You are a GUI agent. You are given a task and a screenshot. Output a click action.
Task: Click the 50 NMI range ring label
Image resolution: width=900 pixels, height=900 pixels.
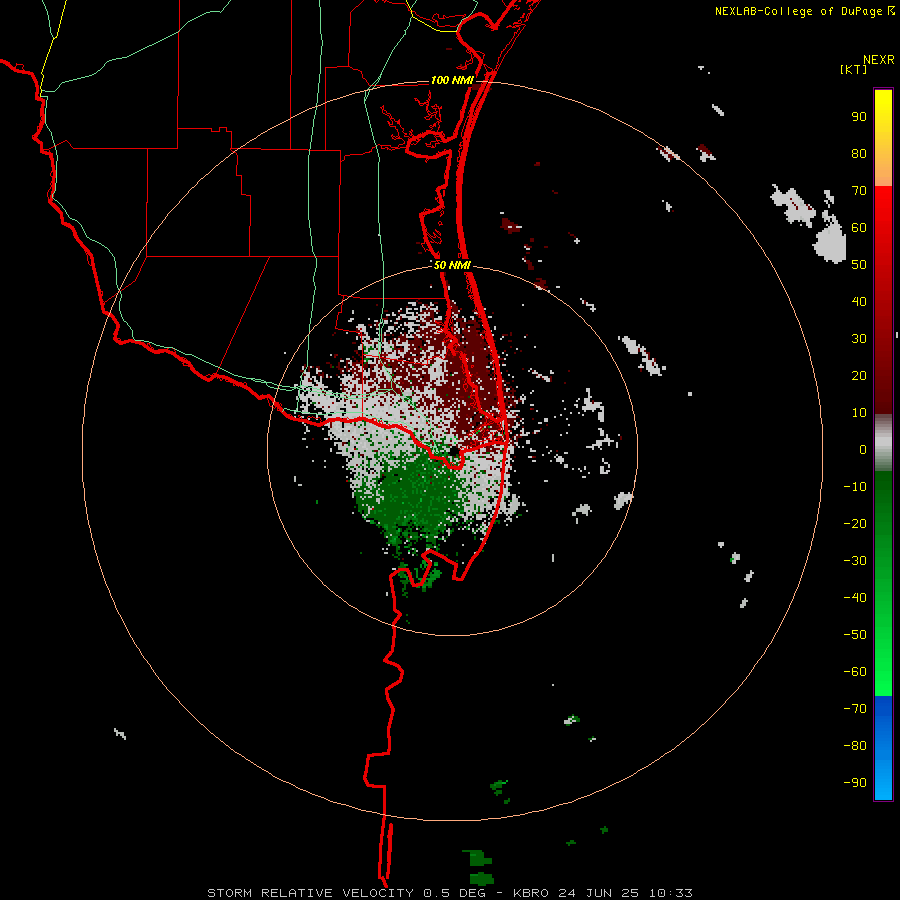point(452,265)
